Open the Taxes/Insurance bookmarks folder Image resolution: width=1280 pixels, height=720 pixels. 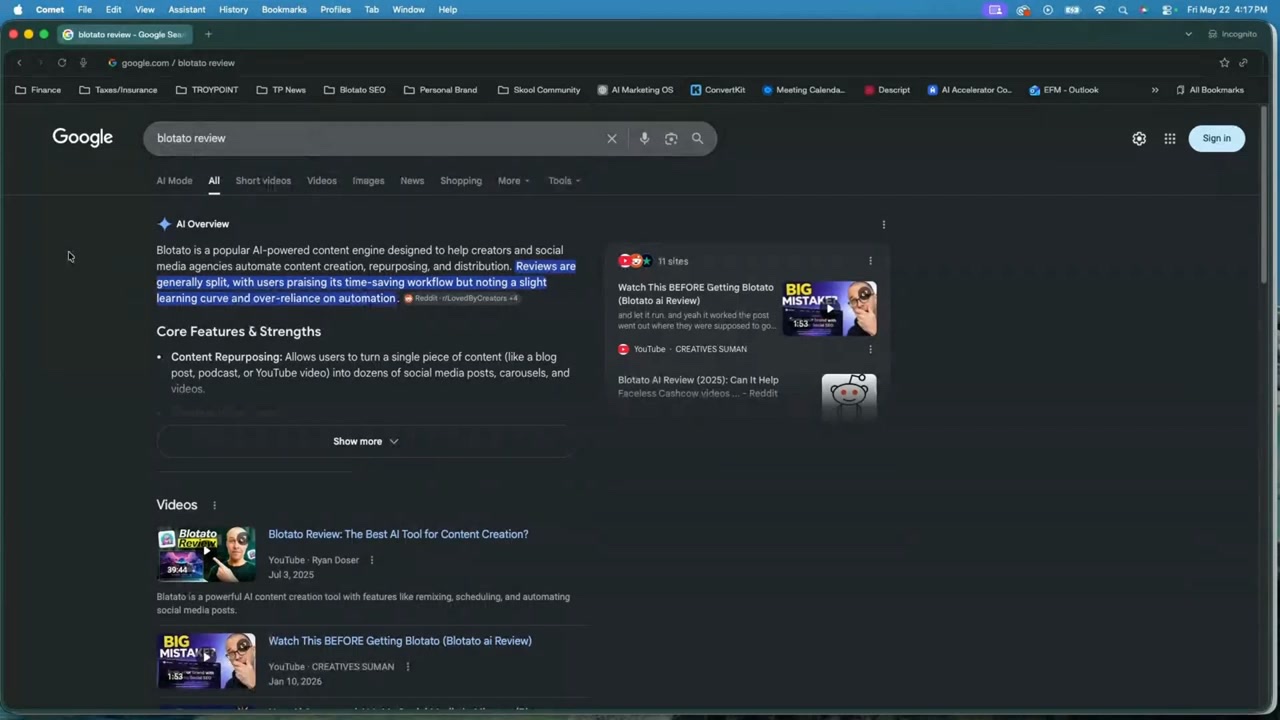click(x=118, y=90)
